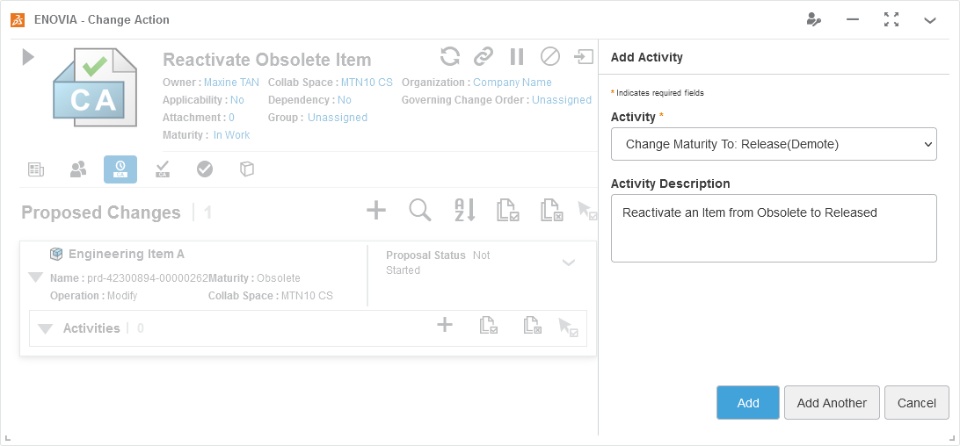This screenshot has height=446, width=960.
Task: Open the Proposal Status chevron menu
Action: (x=568, y=263)
